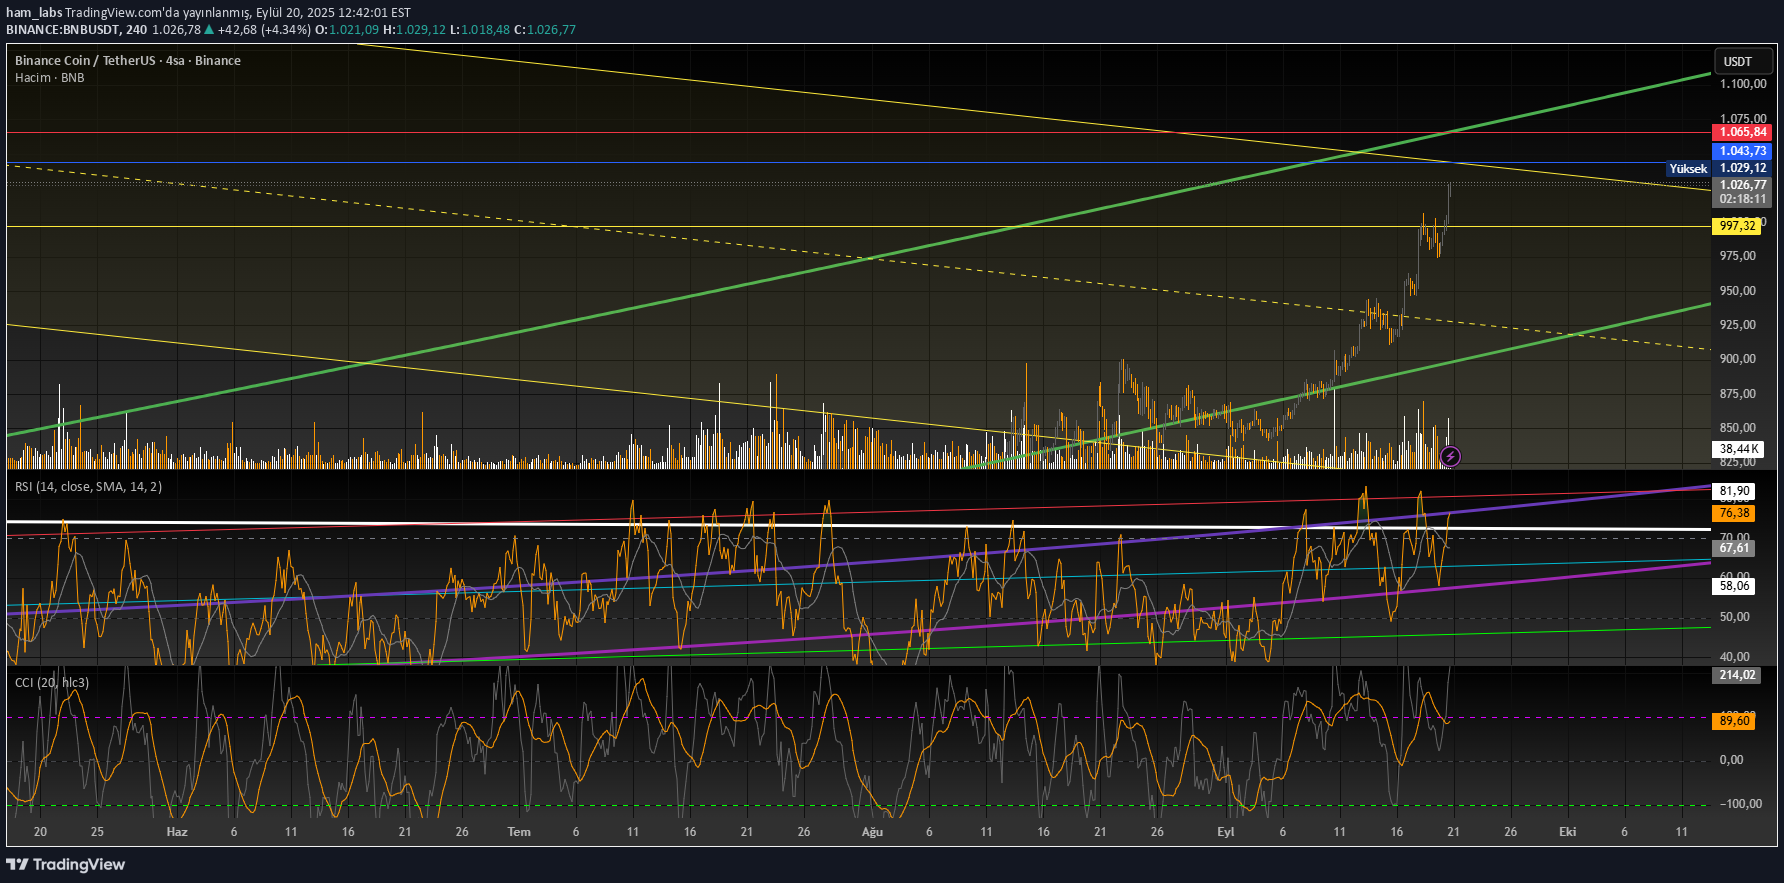This screenshot has height=883, width=1784.
Task: Click the gray 67,61 RSI average label
Action: click(1735, 548)
